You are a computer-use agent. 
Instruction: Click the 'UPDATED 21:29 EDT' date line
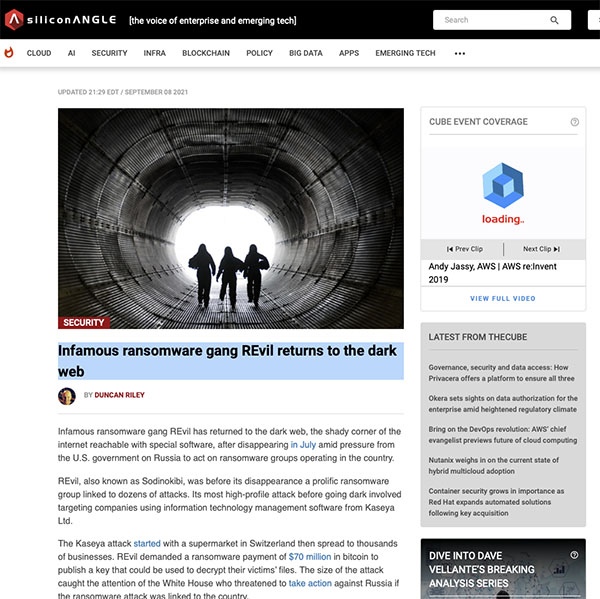[122, 92]
